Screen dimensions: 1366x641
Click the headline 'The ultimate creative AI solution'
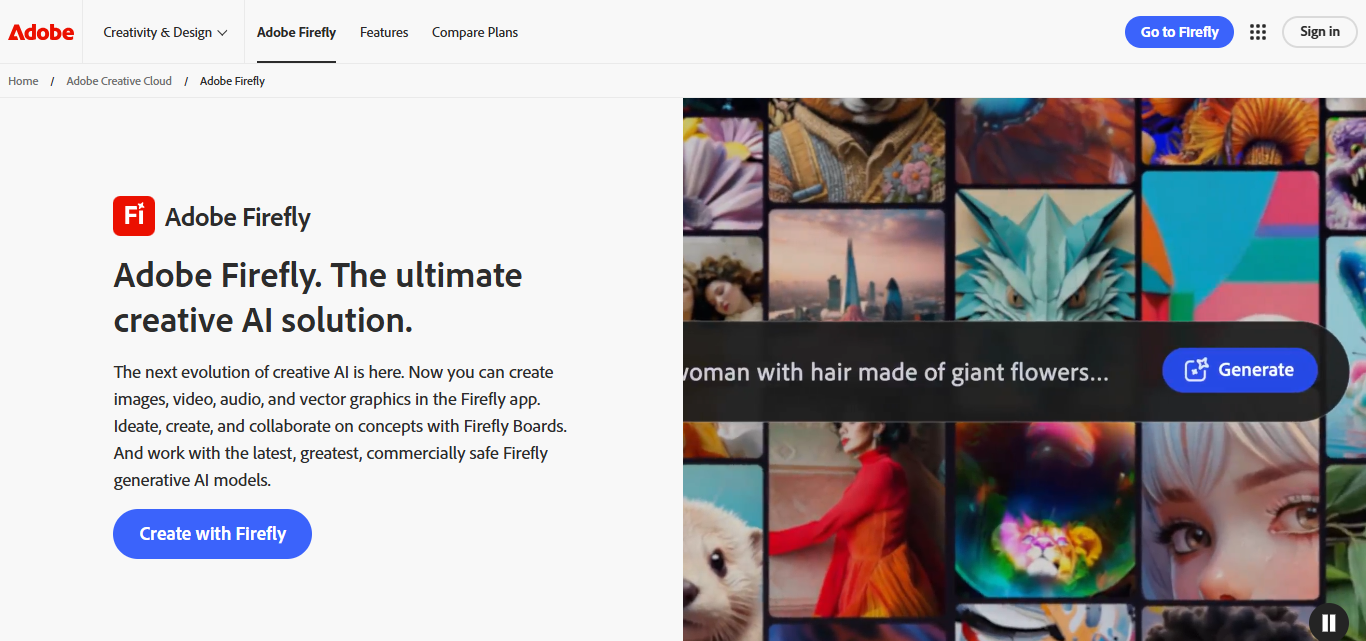(x=318, y=298)
